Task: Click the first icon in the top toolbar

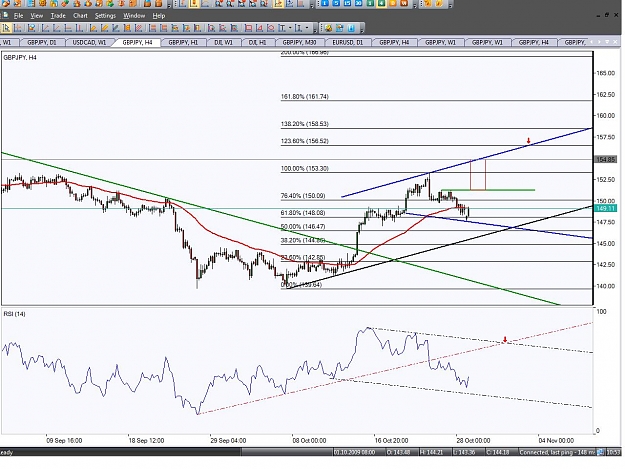Action: [x=6, y=3]
